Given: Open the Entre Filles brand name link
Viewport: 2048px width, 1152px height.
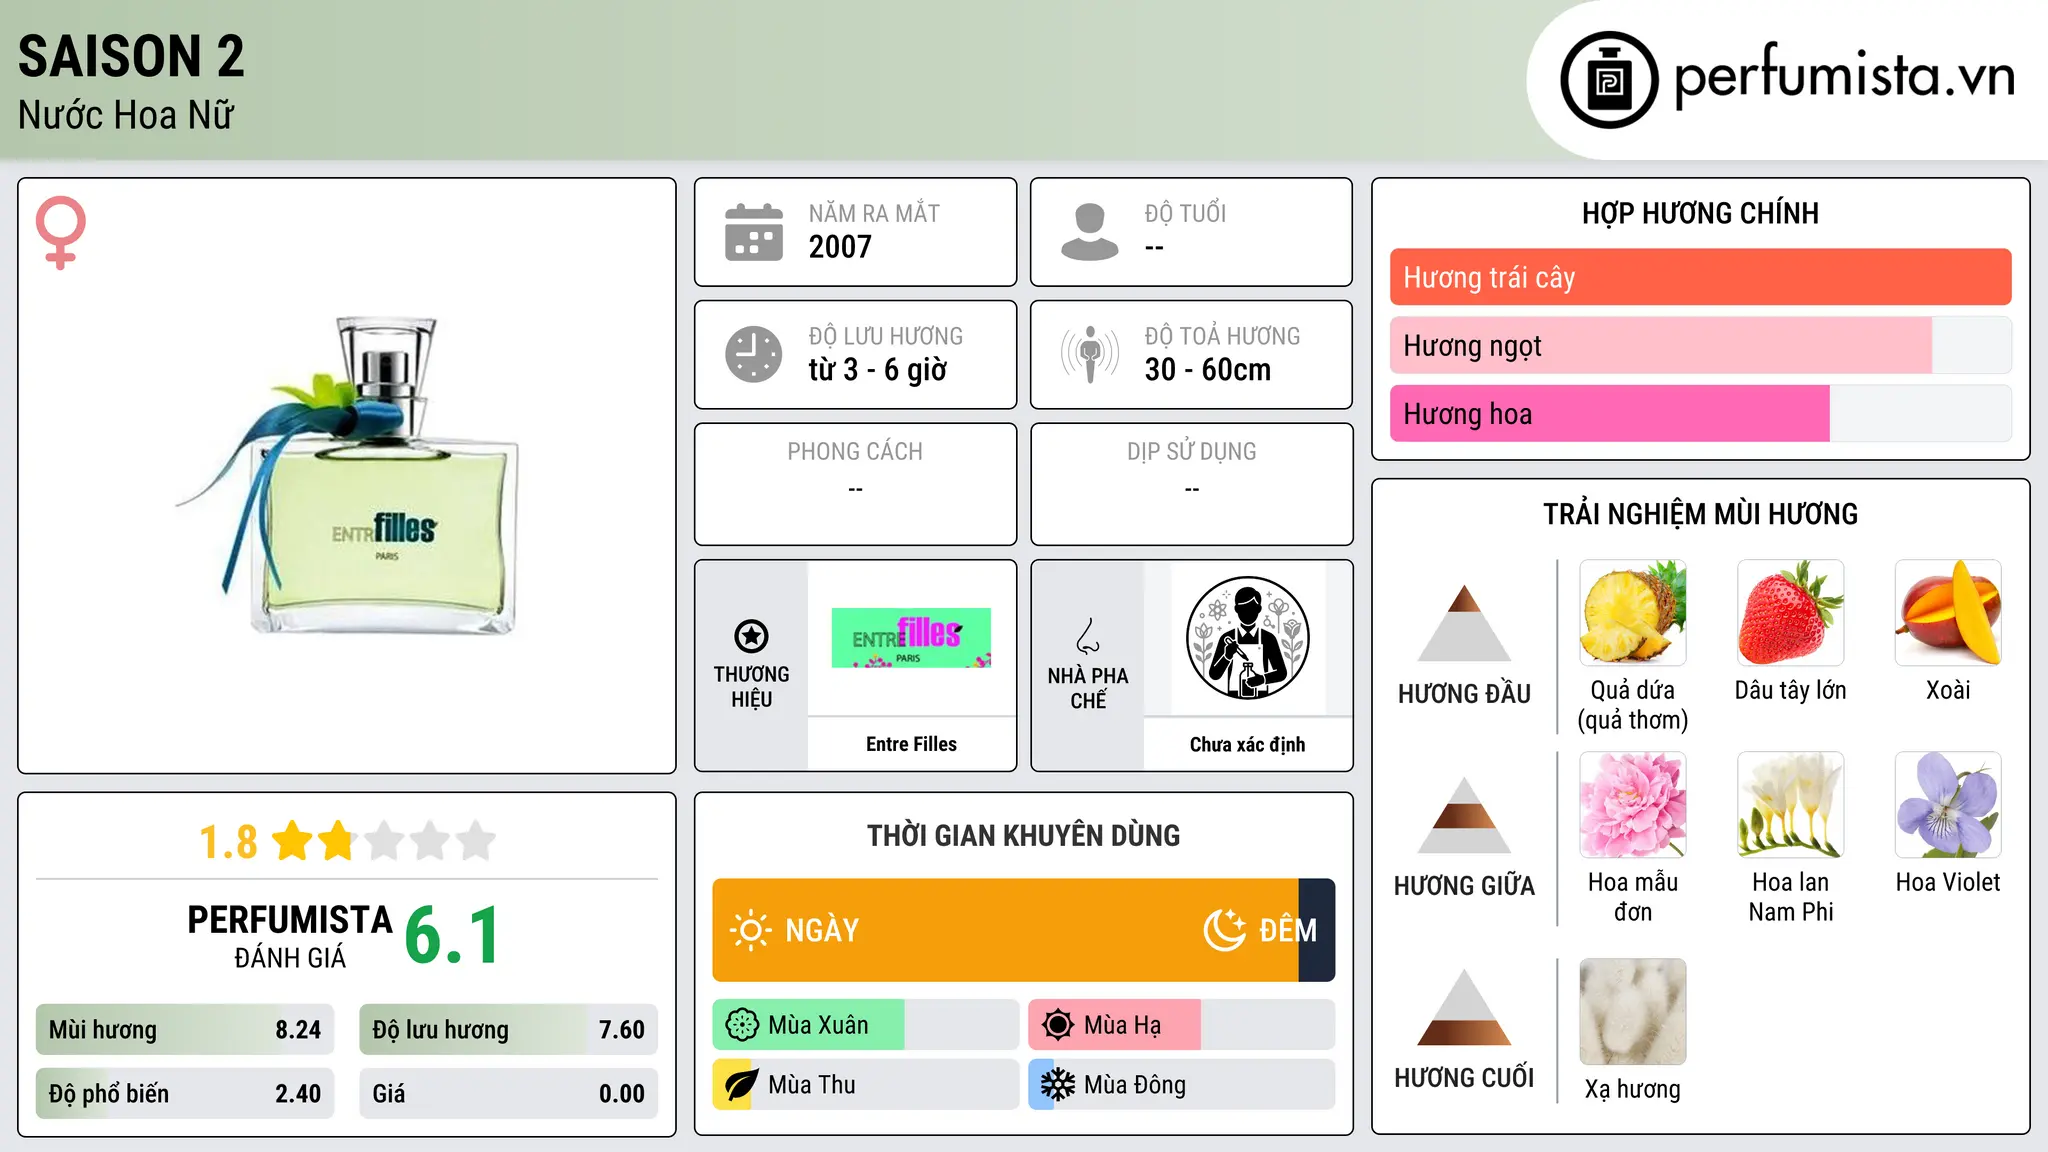Looking at the screenshot, I should click(911, 744).
